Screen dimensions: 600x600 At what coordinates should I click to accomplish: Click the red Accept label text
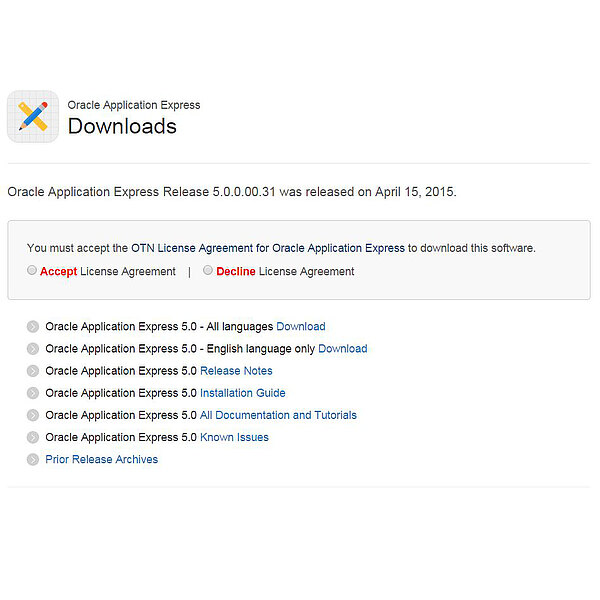(58, 271)
